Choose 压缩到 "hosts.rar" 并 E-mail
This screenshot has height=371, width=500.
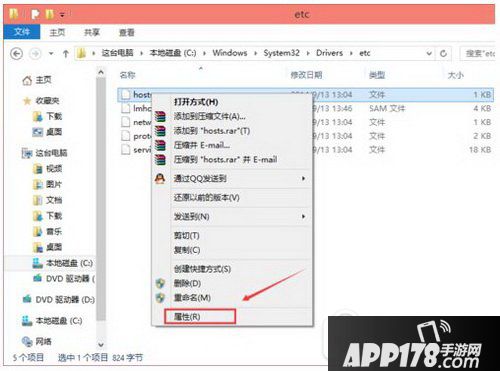225,160
